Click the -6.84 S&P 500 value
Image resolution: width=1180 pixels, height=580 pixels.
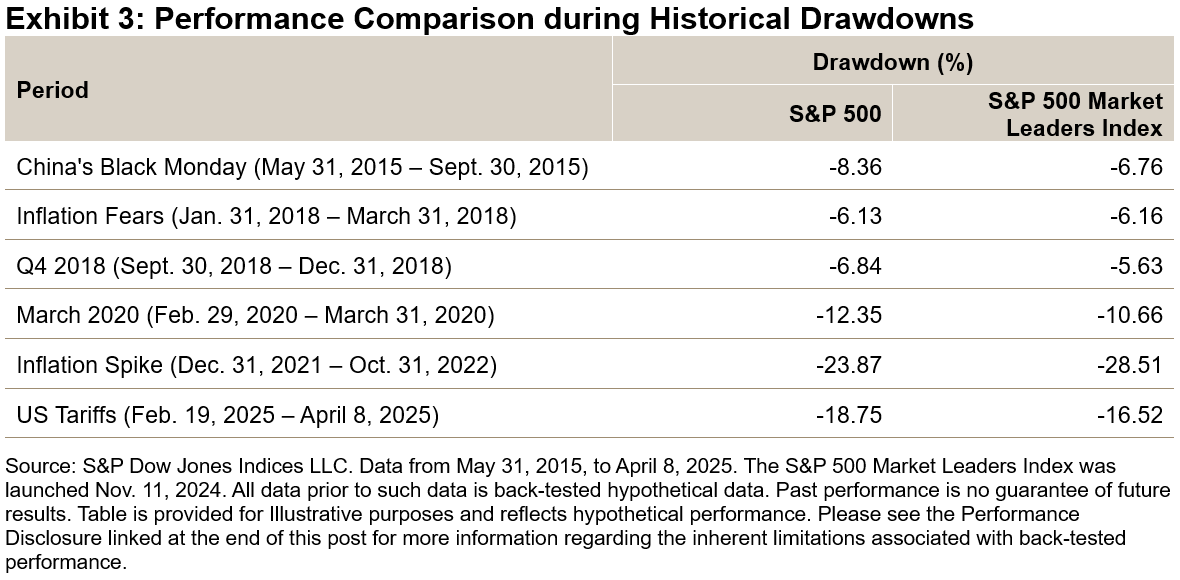click(855, 266)
